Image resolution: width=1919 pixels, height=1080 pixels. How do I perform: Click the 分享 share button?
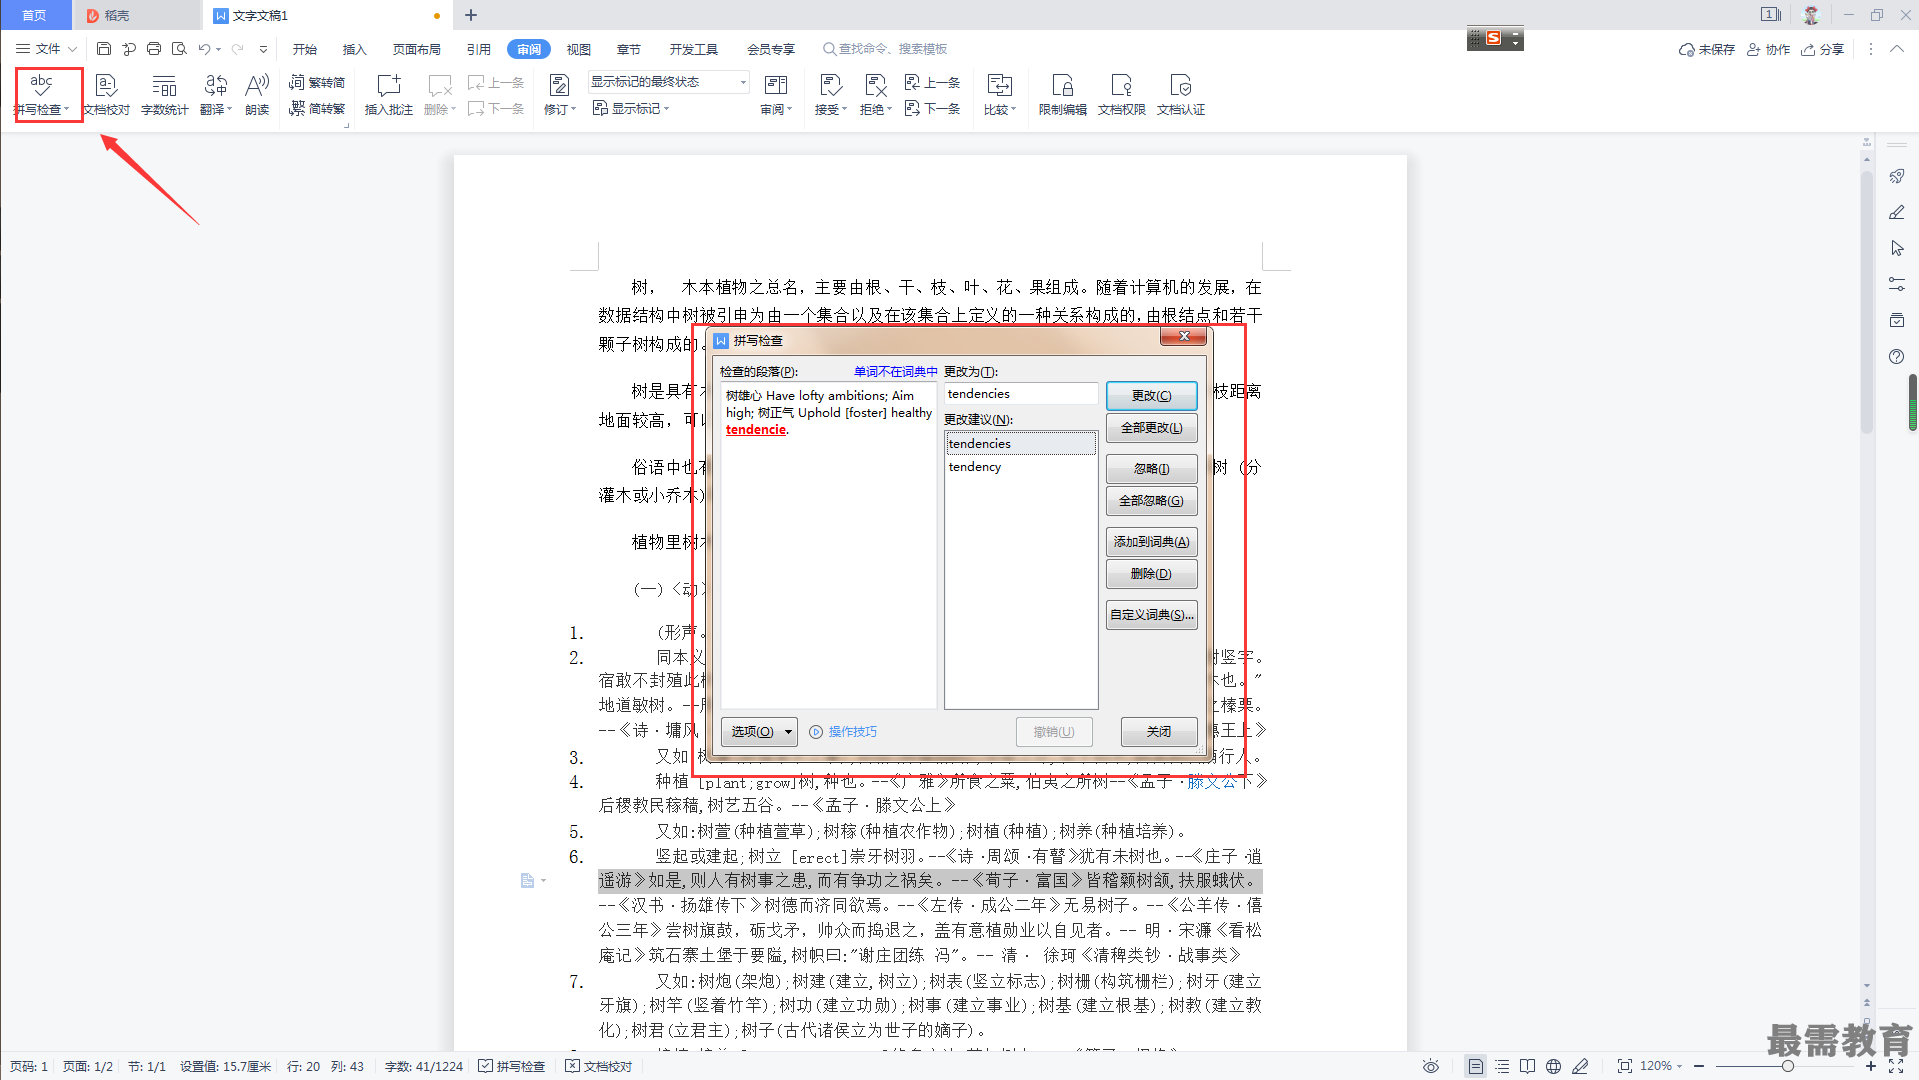point(1822,49)
